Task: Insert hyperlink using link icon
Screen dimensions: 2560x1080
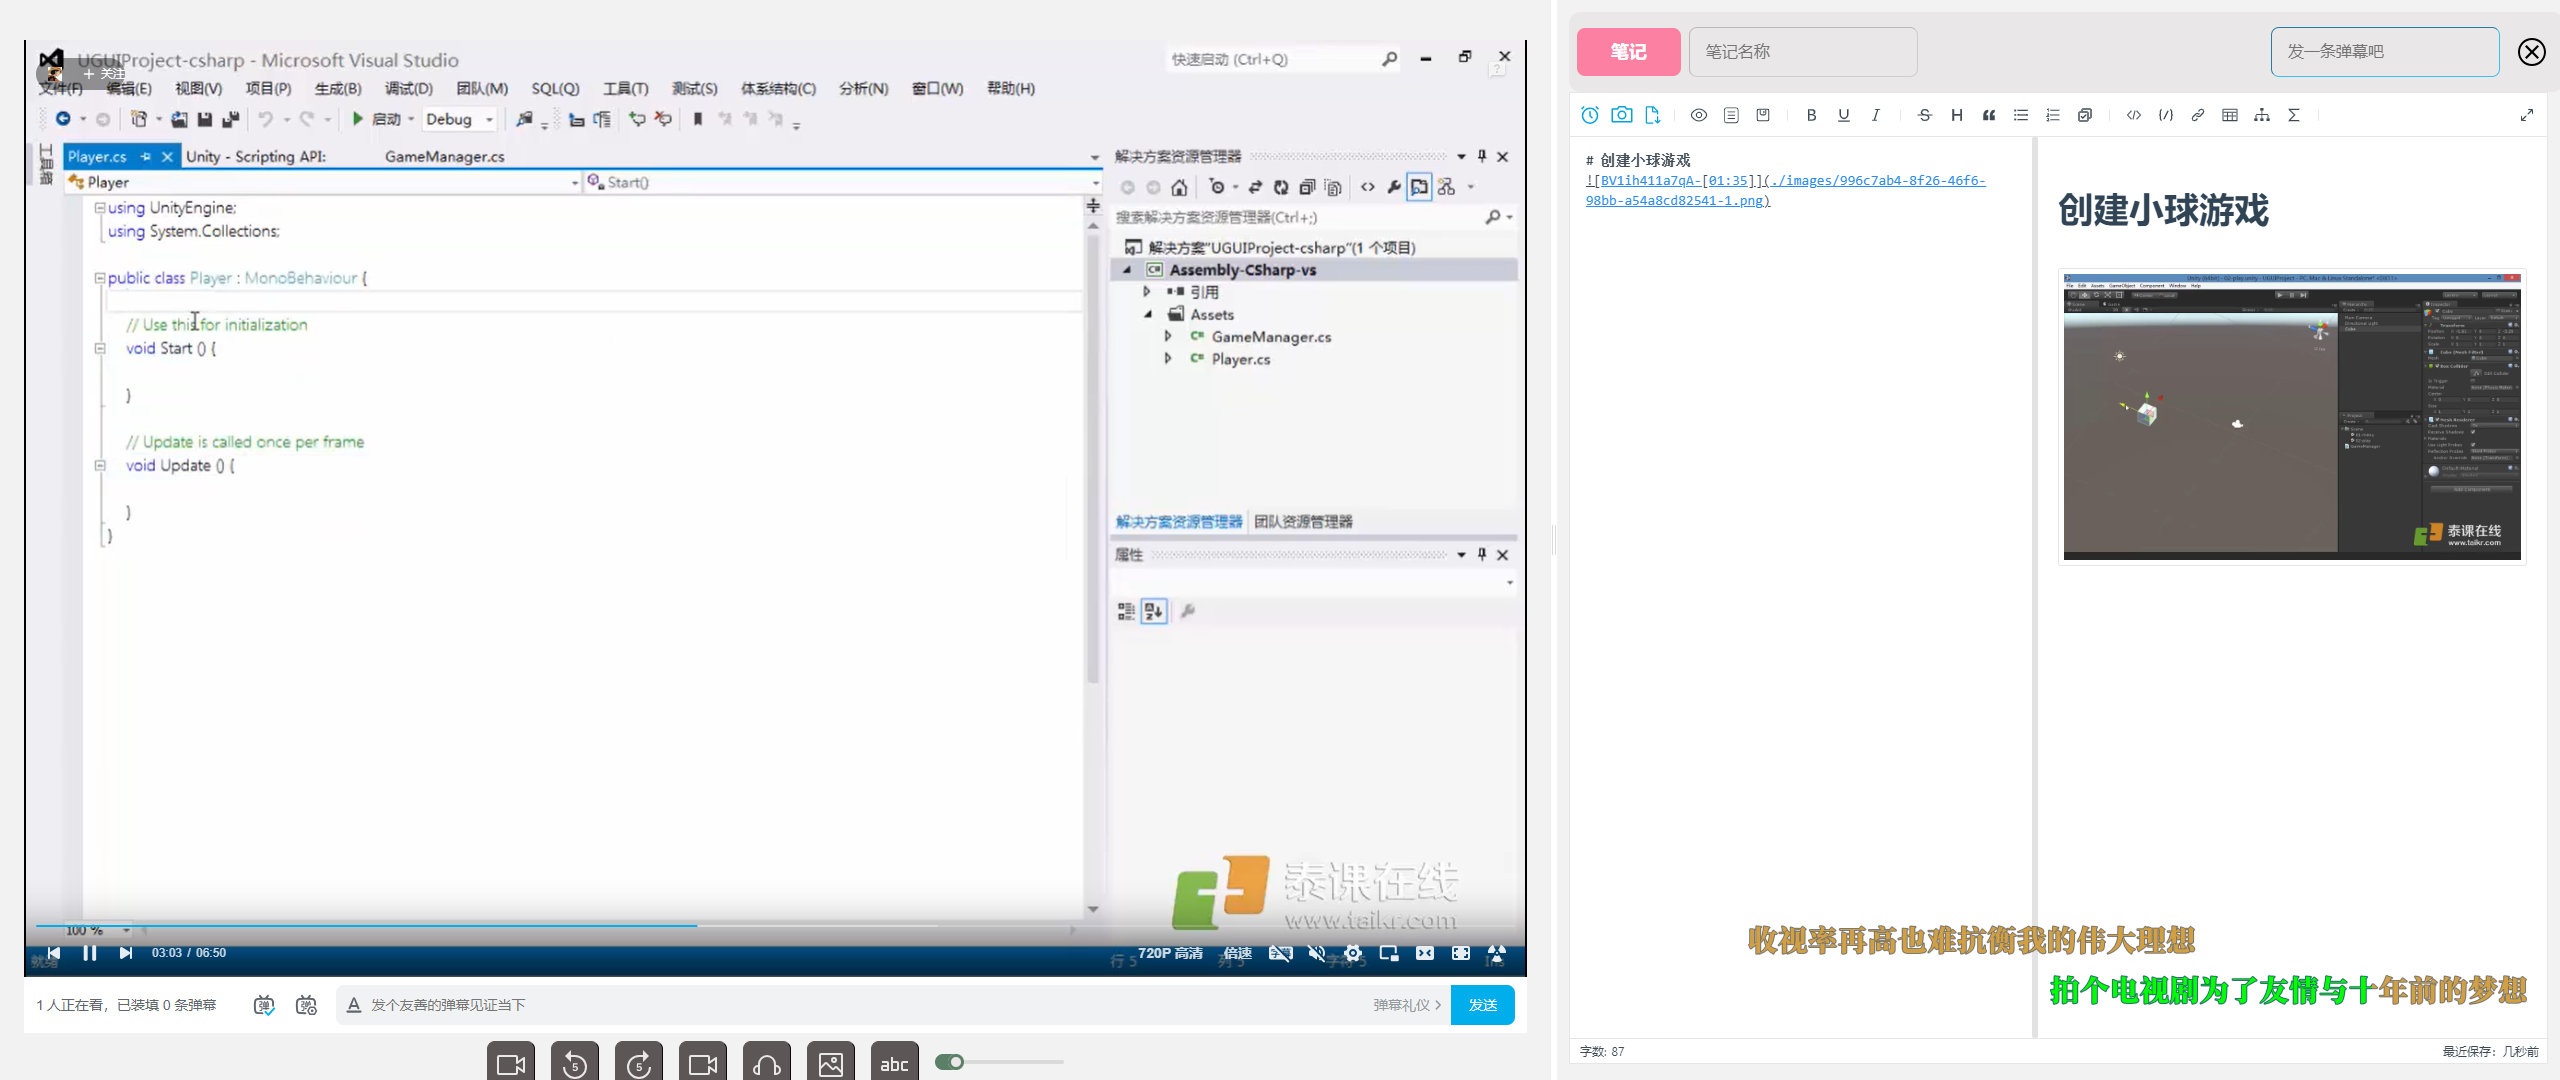Action: point(2197,115)
